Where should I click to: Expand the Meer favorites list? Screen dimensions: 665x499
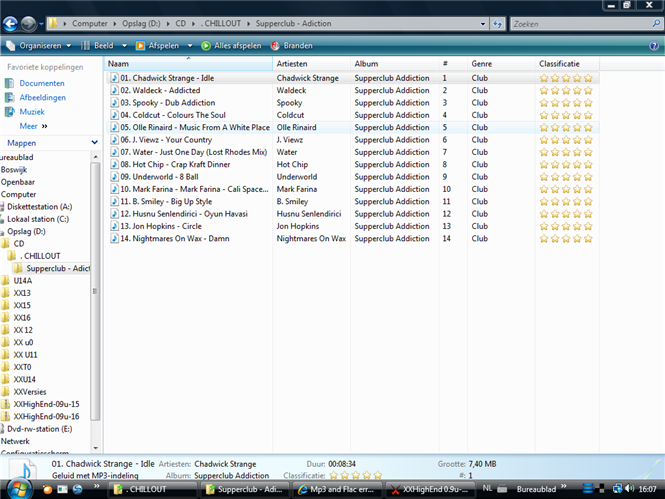33,126
